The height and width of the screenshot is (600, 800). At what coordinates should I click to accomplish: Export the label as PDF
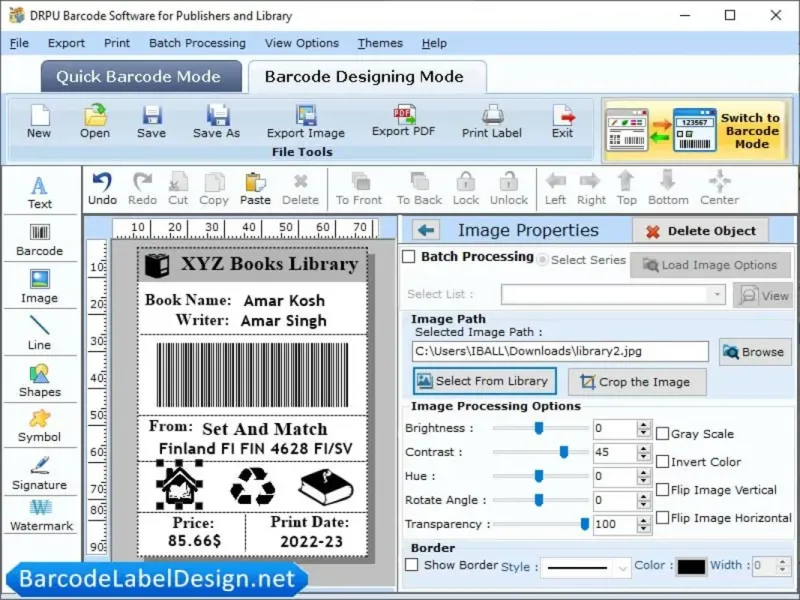404,121
